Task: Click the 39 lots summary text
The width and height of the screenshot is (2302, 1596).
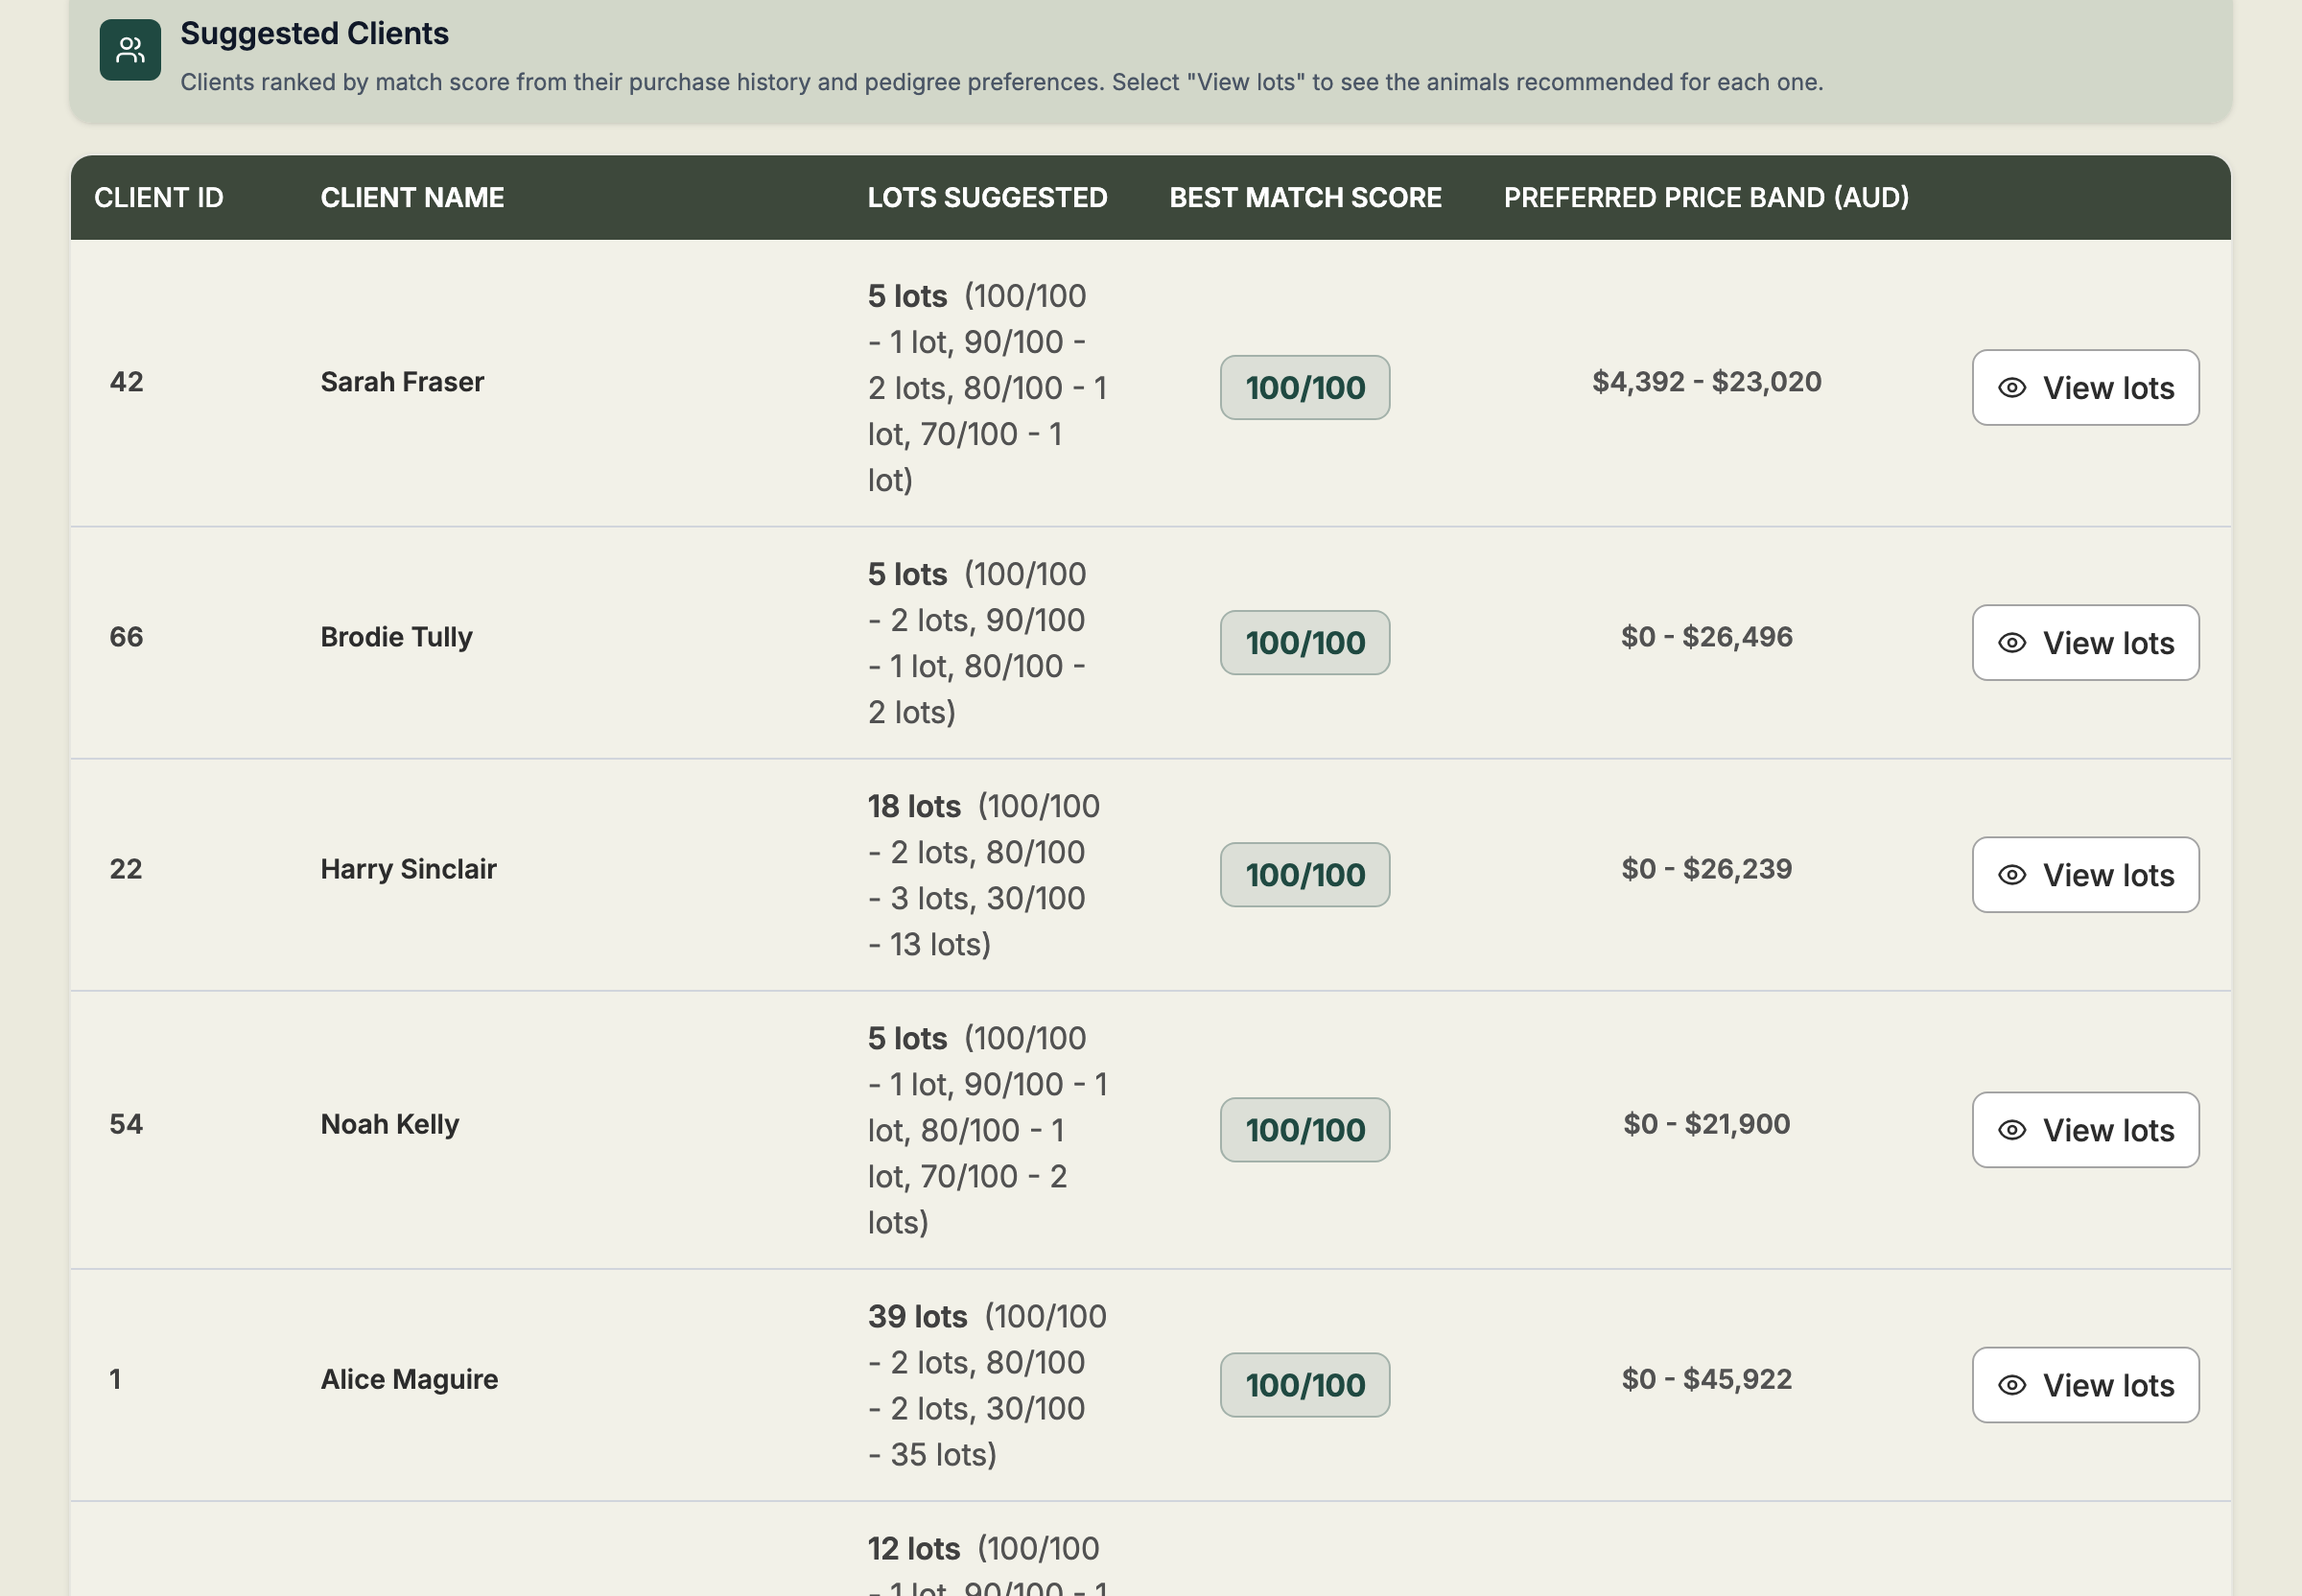Action: point(987,1385)
